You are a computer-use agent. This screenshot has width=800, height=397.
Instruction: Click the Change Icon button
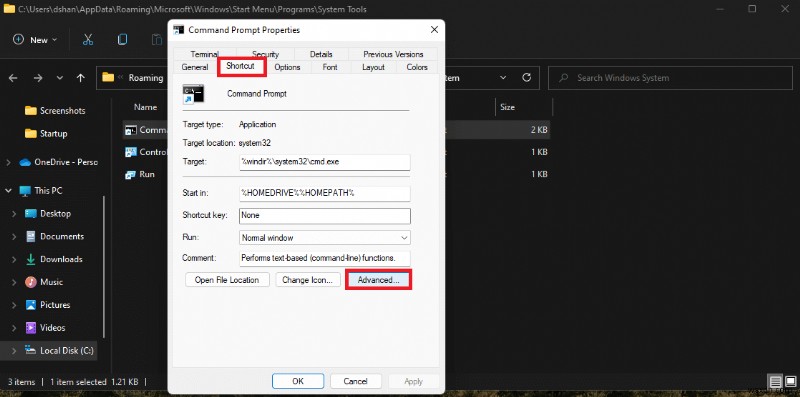(308, 280)
